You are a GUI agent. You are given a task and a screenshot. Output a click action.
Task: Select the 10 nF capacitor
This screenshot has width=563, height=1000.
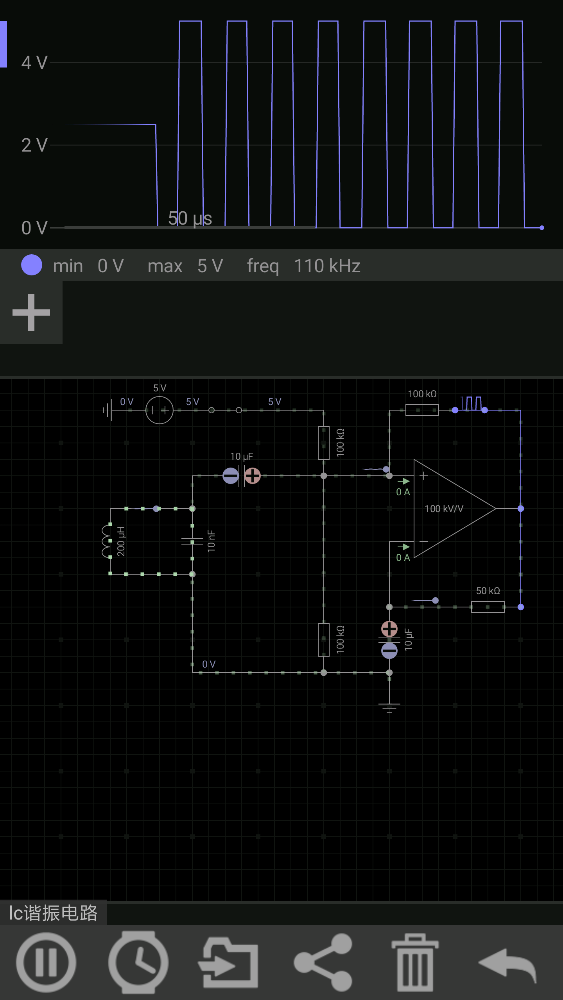193,541
